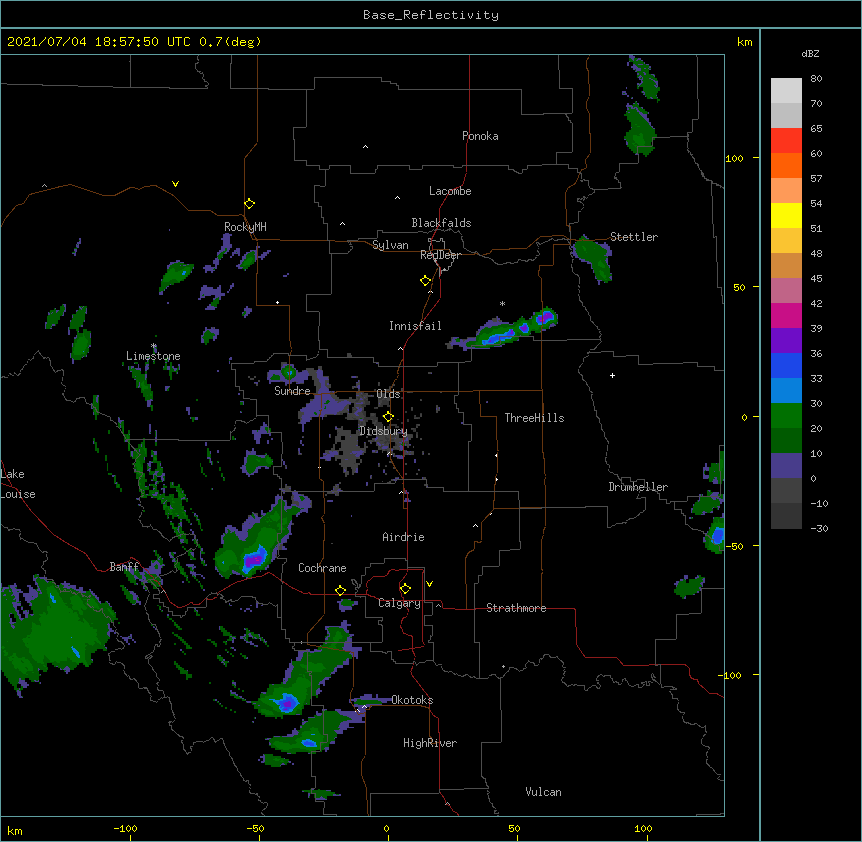Select the lightest gray swatch at legend top

point(786,90)
